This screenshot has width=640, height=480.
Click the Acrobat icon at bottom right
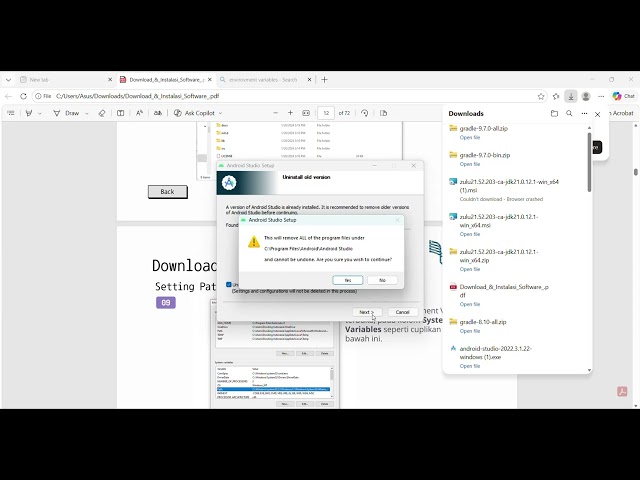coord(622,391)
